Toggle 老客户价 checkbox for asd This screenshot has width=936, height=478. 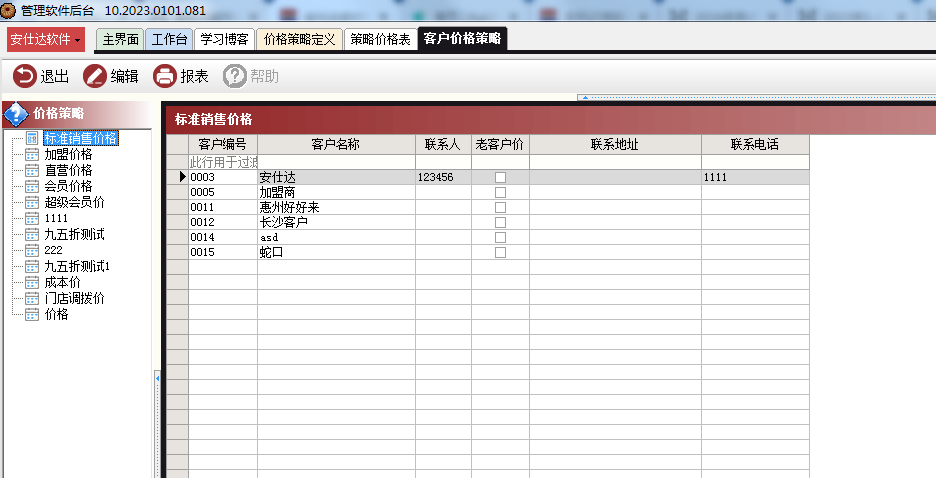click(500, 237)
